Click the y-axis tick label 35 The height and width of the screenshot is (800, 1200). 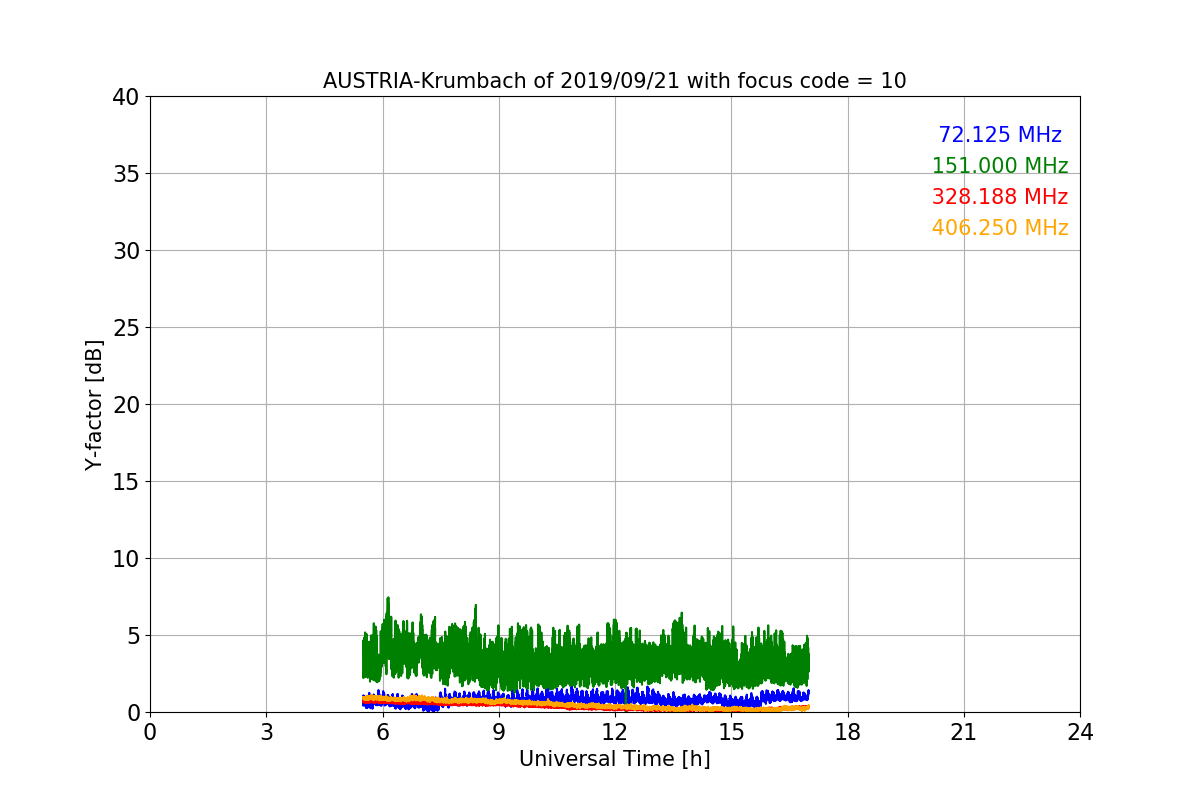click(126, 174)
